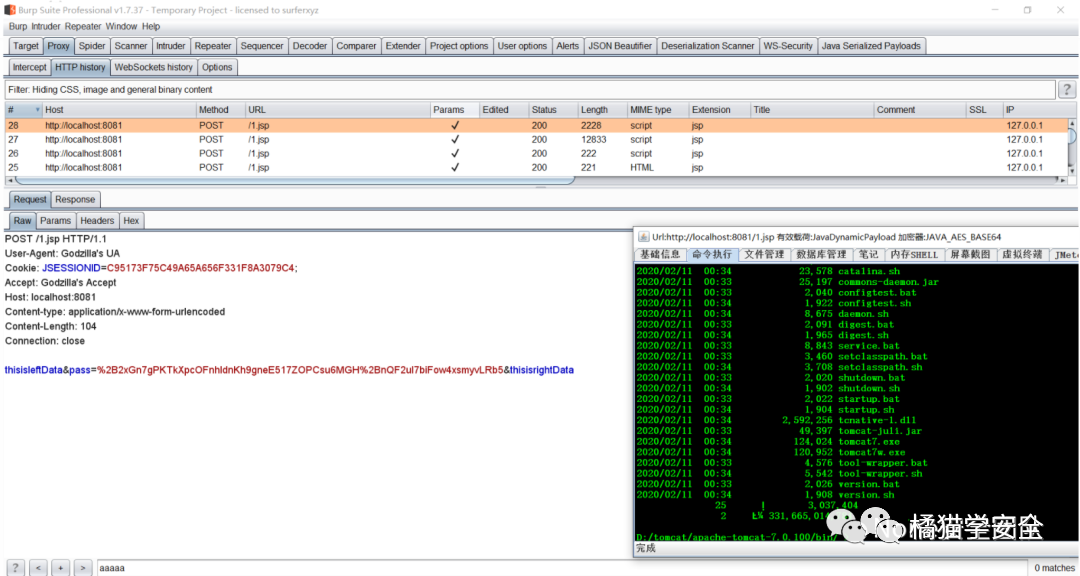1080x576 pixels.
Task: Open the Burp menu
Action: tap(18, 26)
